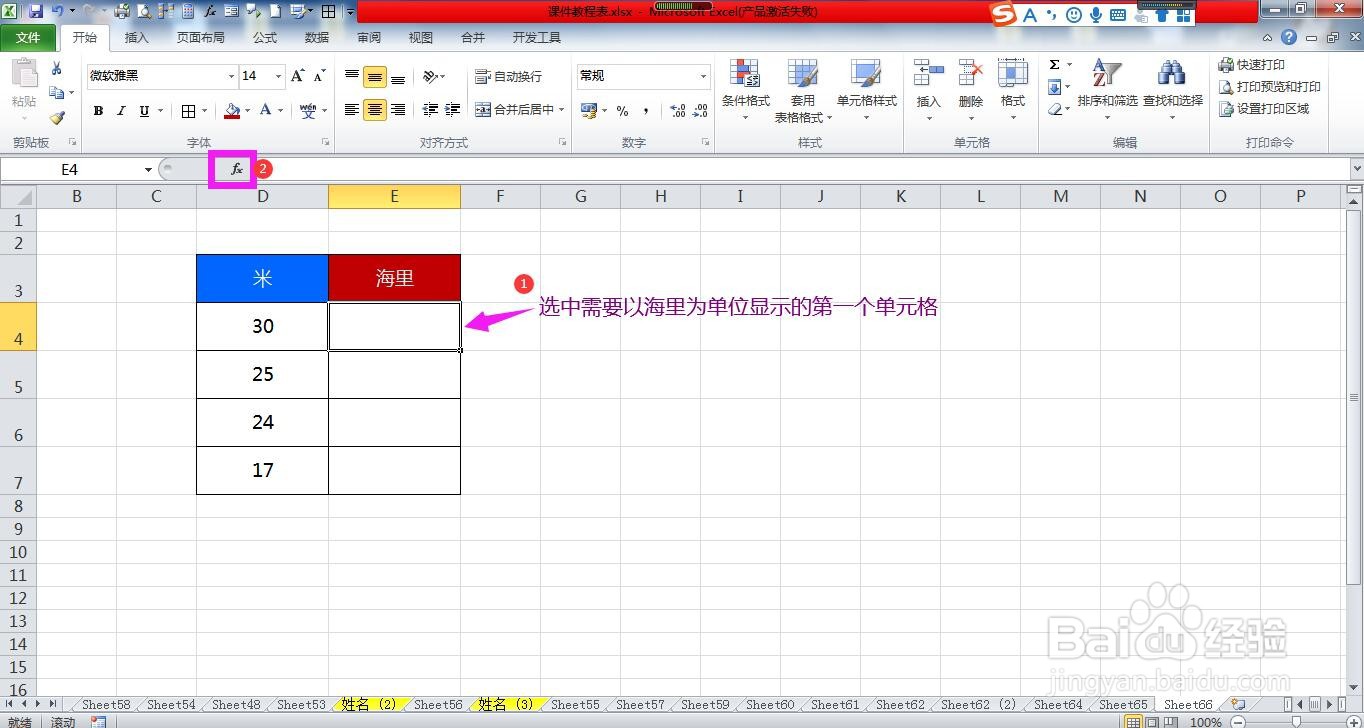Switch to the 页面布局 tab
Viewport: 1364px width, 728px height.
201,37
